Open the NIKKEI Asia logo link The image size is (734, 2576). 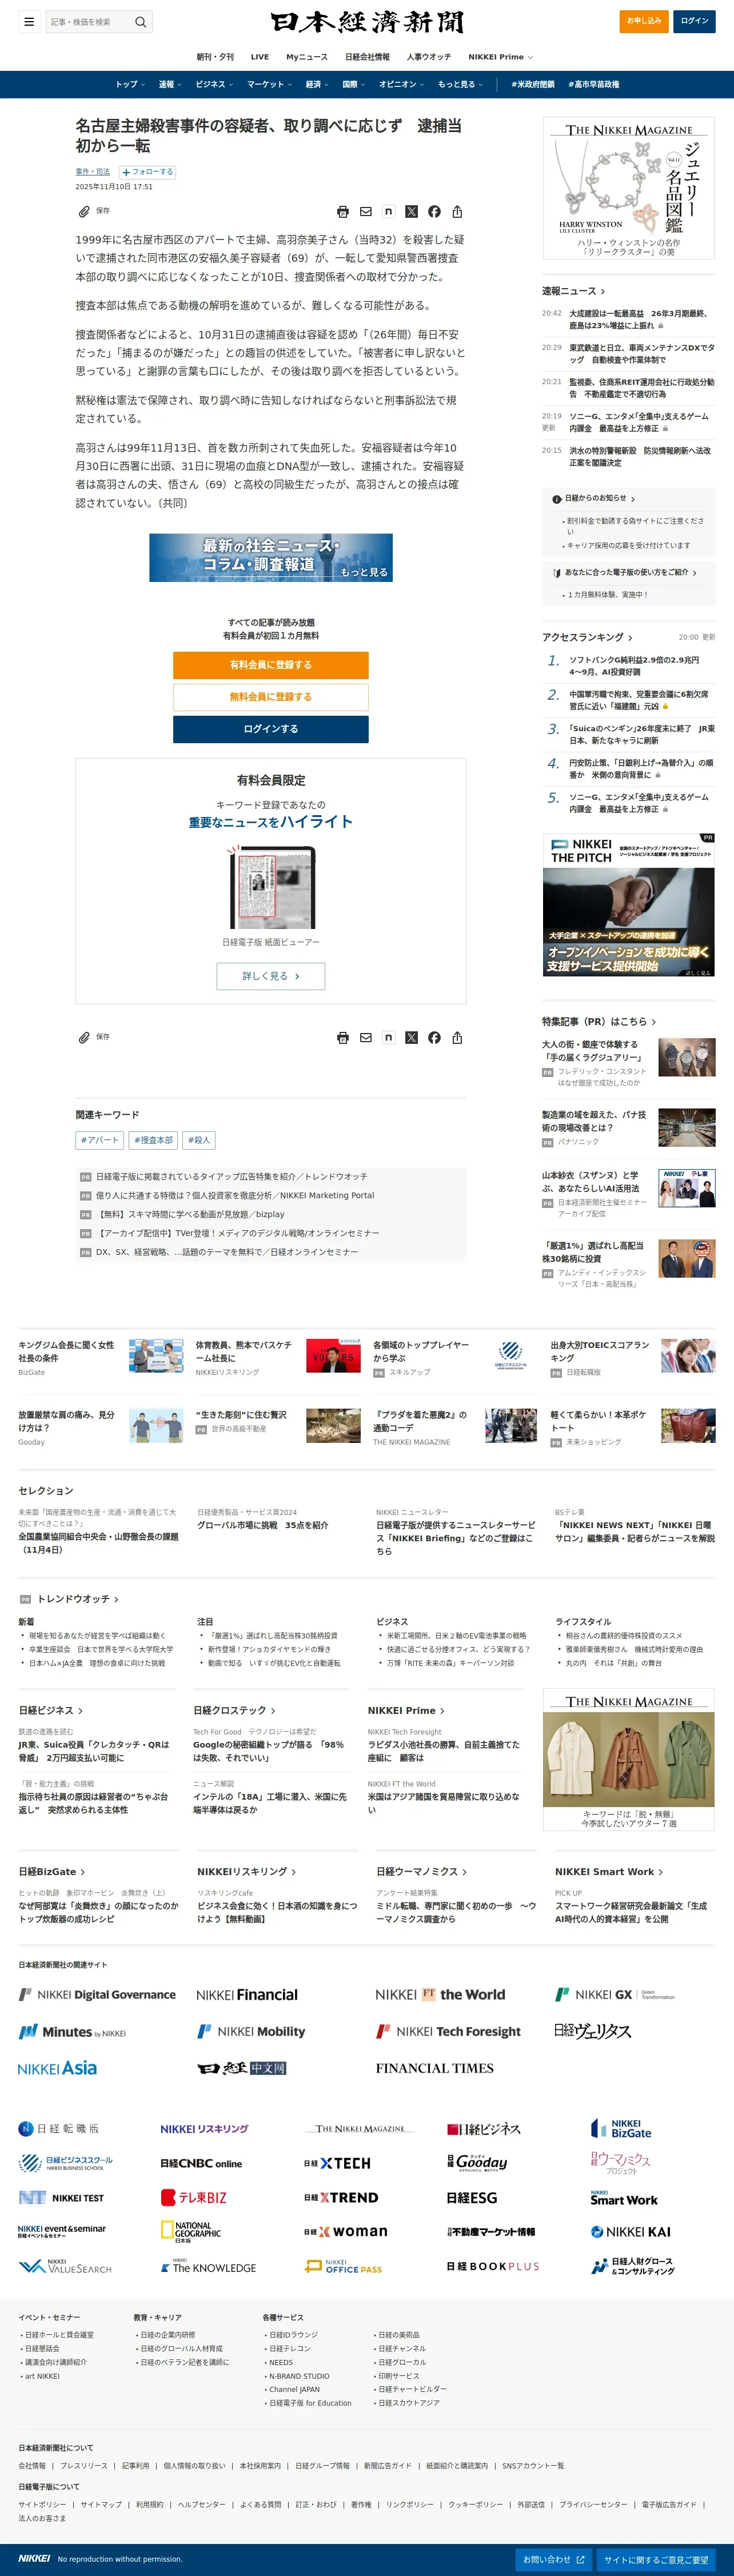coord(58,2068)
